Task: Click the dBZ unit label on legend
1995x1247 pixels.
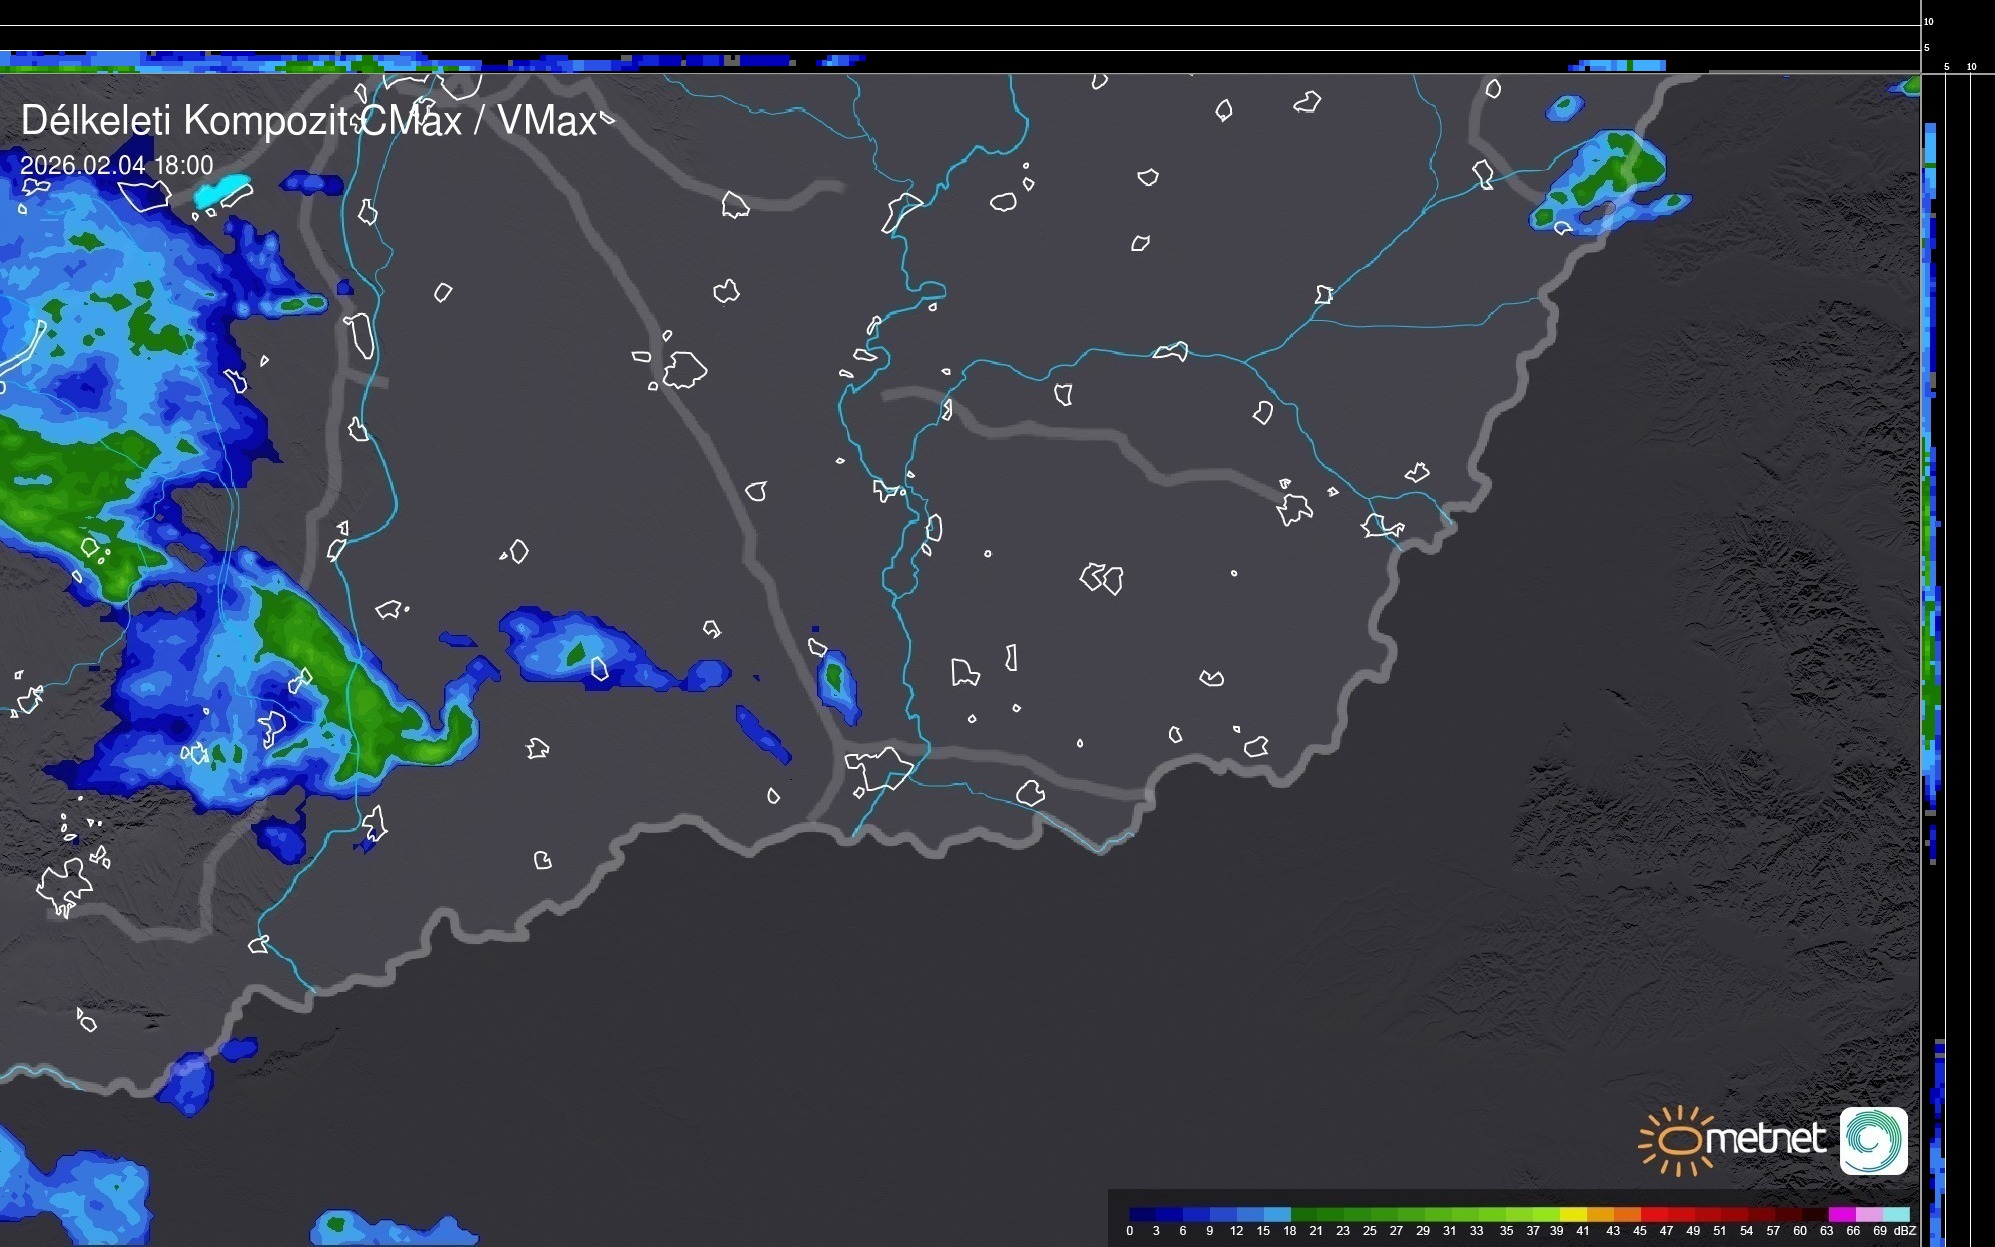Action: (1904, 1231)
